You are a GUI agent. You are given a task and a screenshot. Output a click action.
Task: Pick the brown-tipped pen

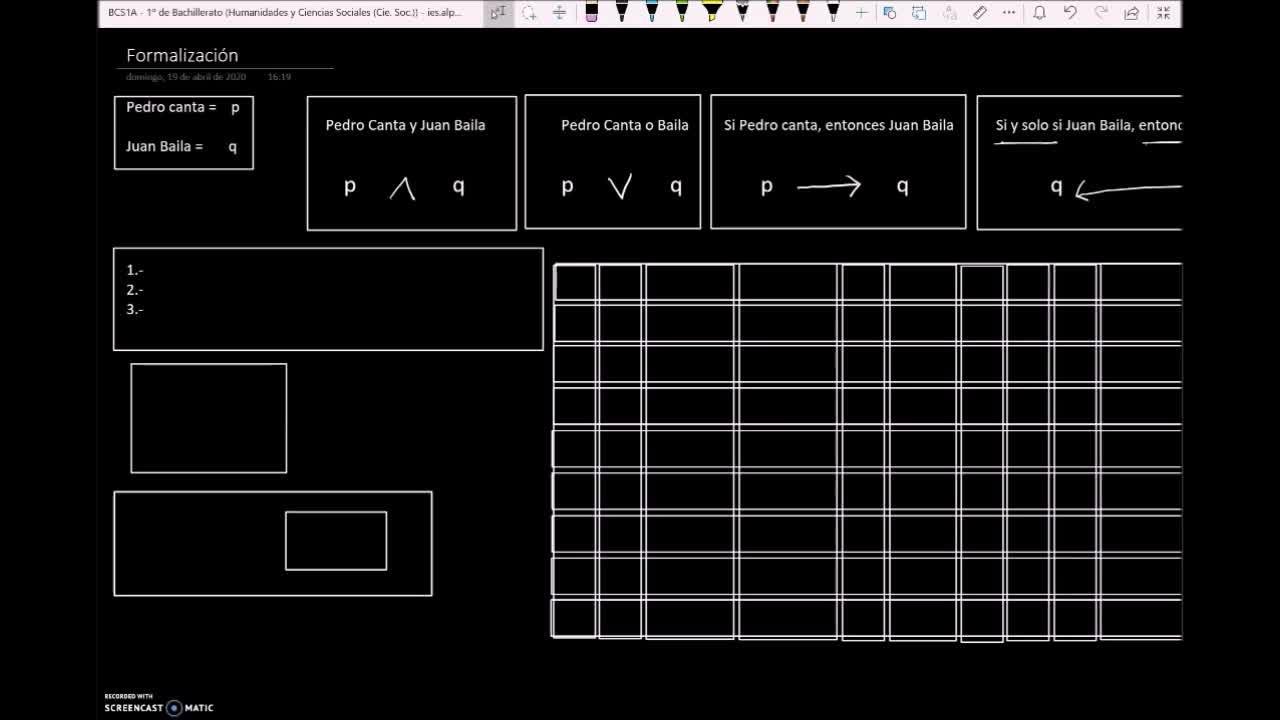pos(802,12)
